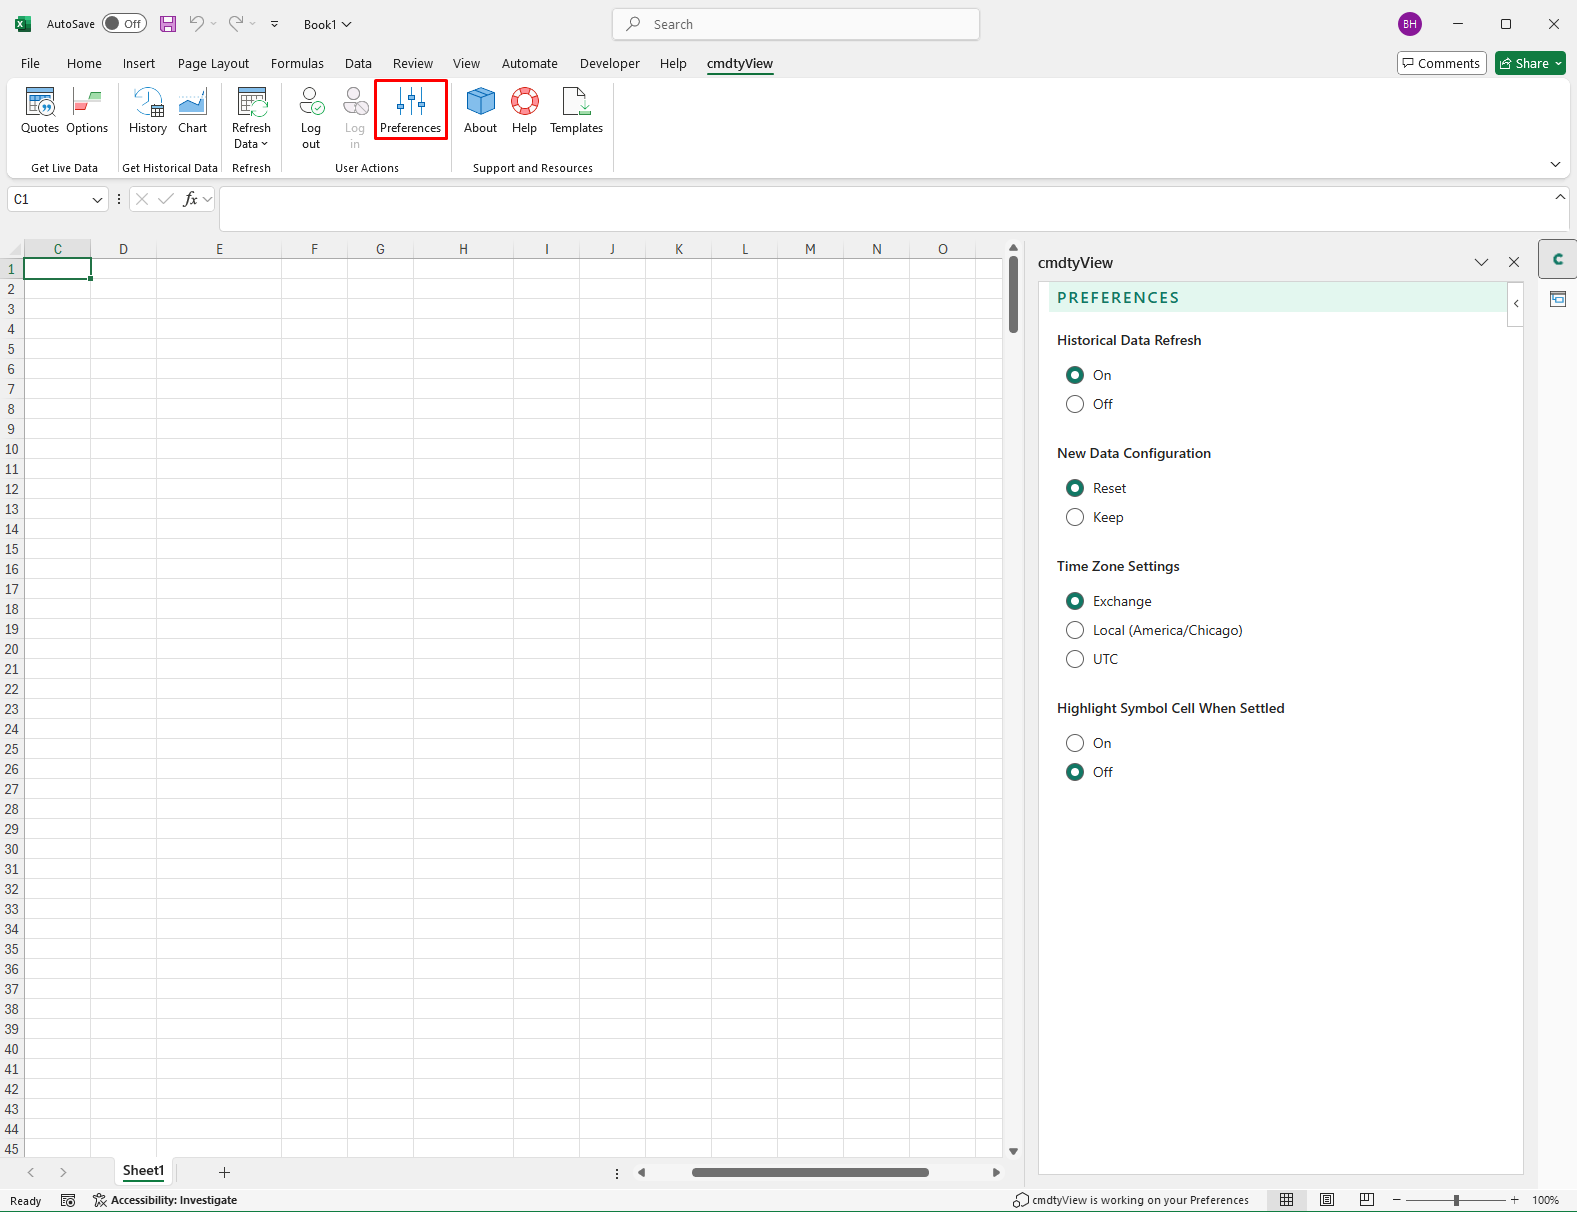
Task: Click the Redo arrow icon
Action: click(x=236, y=24)
